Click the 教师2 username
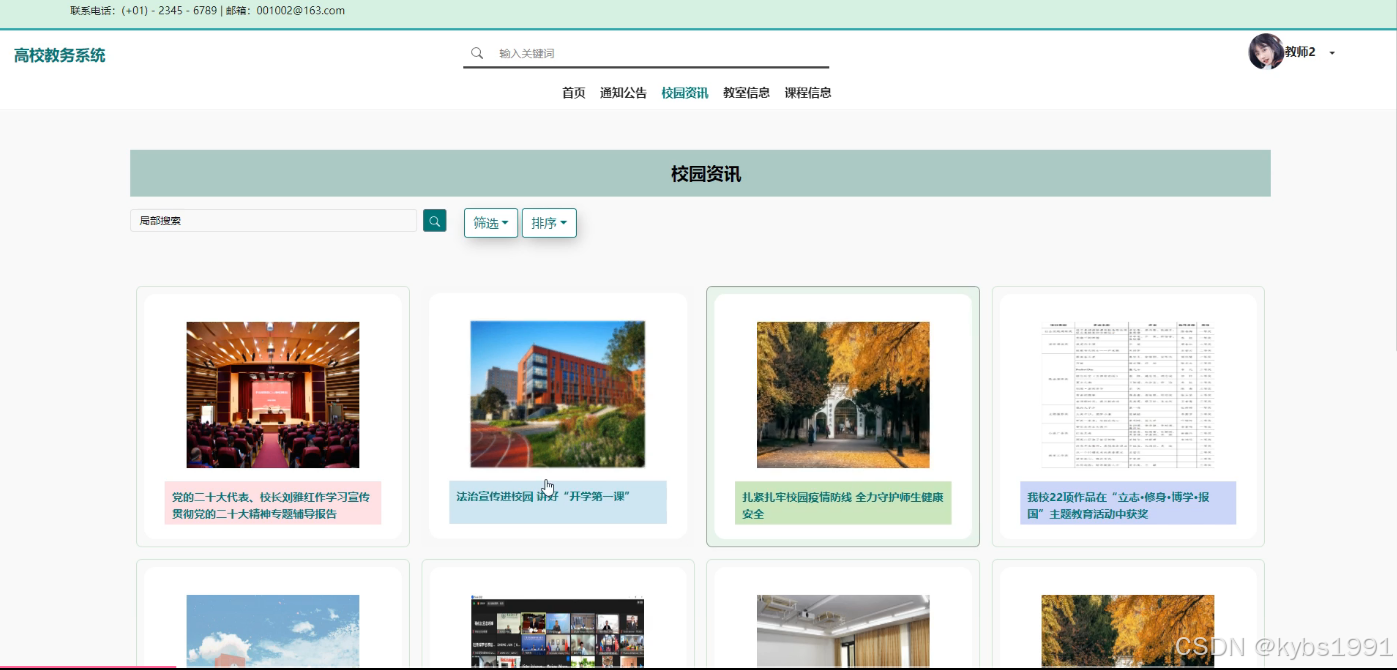Screen dimensions: 1397x670 [1300, 52]
